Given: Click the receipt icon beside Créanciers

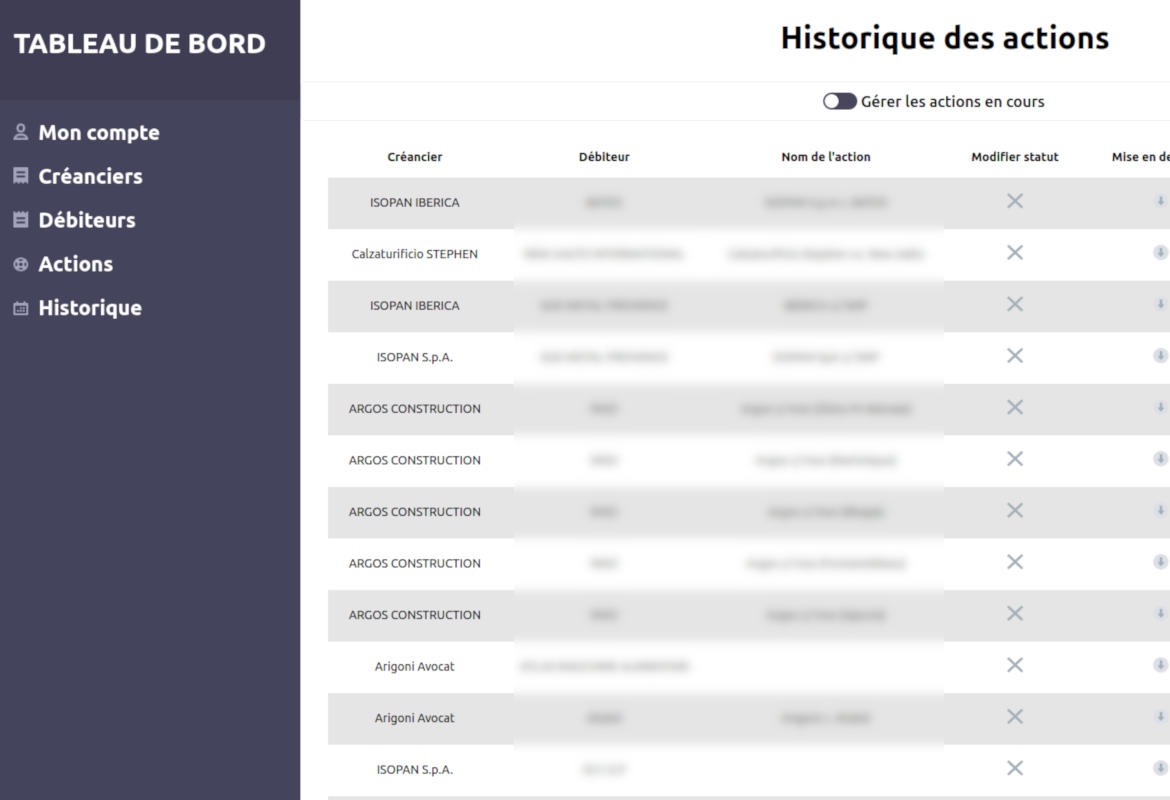Looking at the screenshot, I should click(20, 176).
